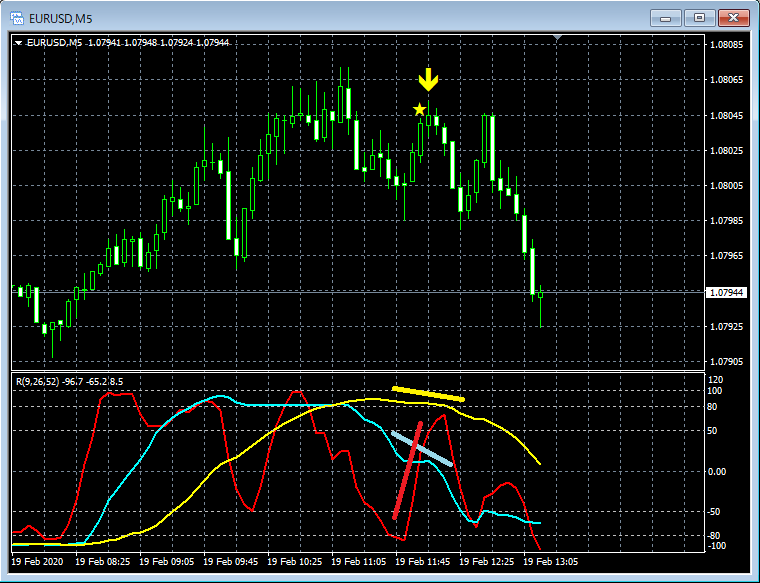Click price scale value 1.07905
Viewport: 760px width, 583px height.
click(726, 362)
